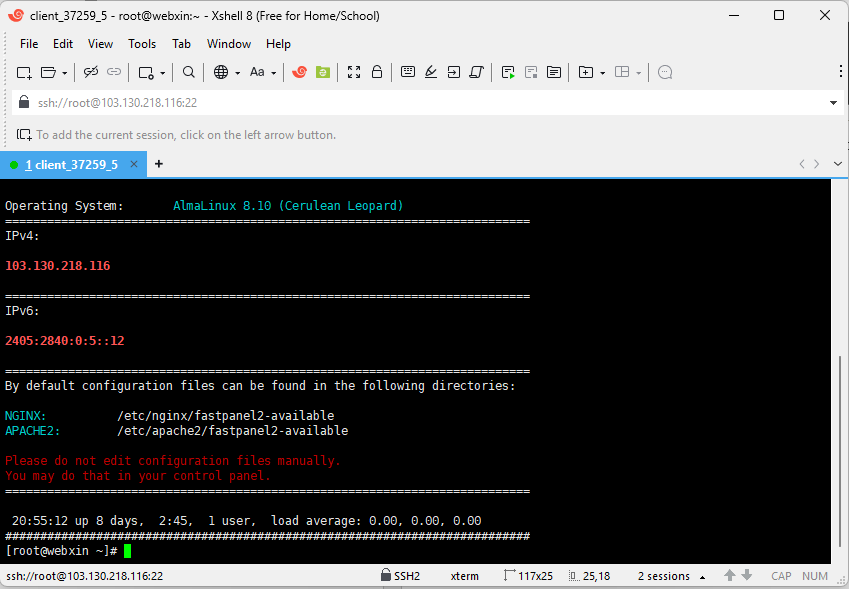The image size is (849, 589).
Task: Toggle the NUM indicator in the status bar
Action: (x=815, y=575)
